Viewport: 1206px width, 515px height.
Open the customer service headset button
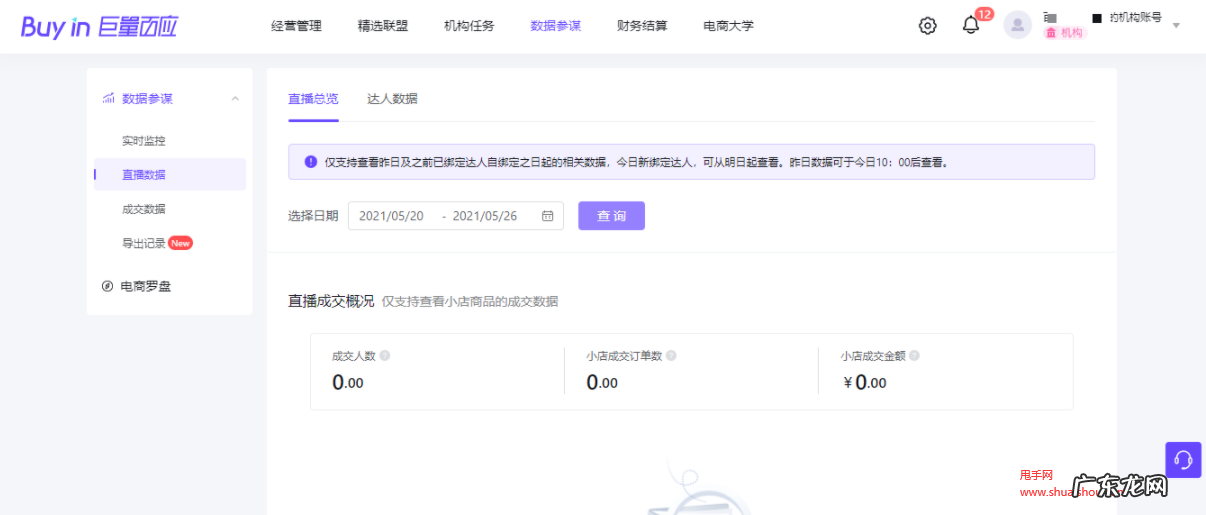click(1183, 460)
